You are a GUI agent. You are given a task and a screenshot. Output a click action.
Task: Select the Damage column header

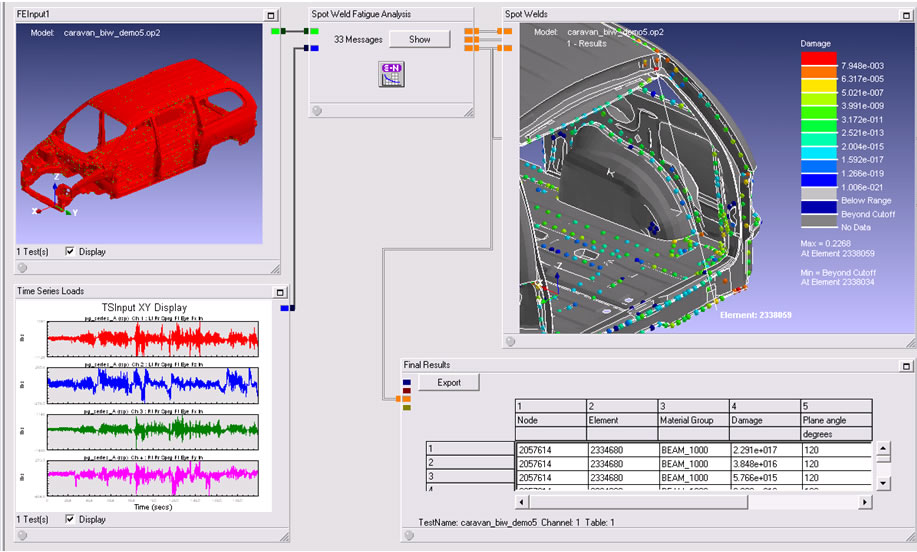(x=765, y=420)
